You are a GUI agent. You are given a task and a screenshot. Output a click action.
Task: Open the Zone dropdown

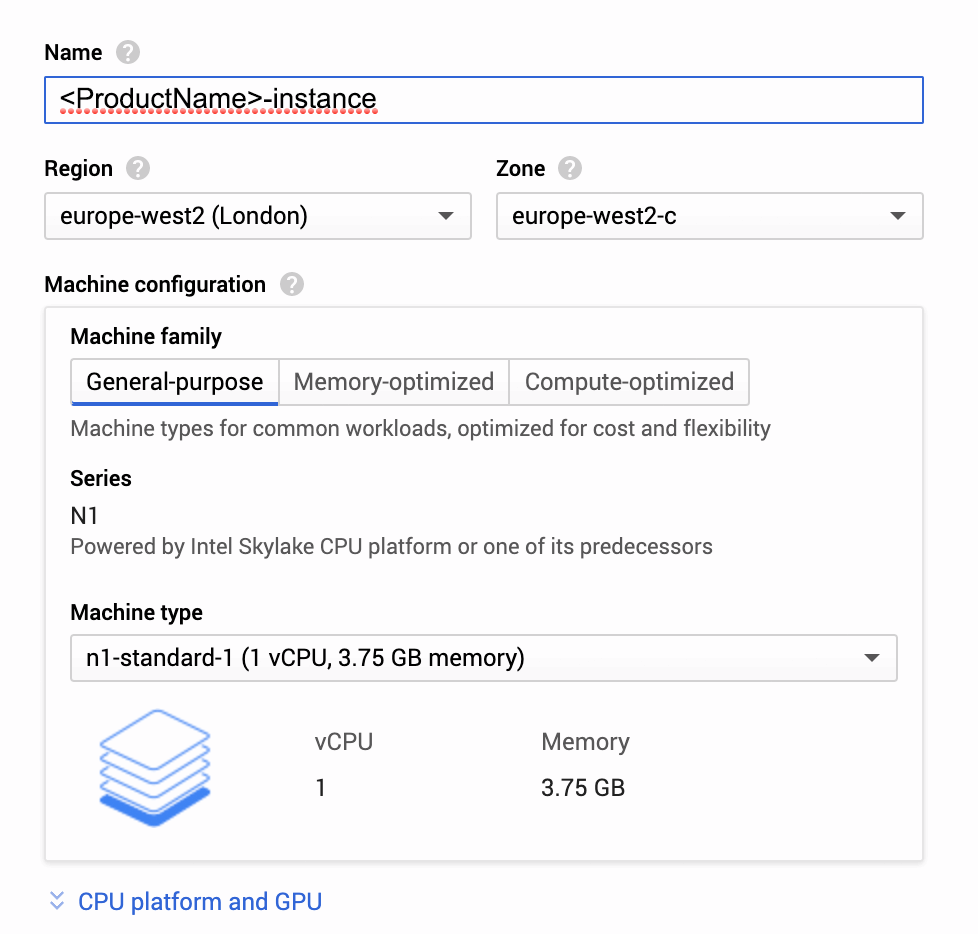(709, 216)
